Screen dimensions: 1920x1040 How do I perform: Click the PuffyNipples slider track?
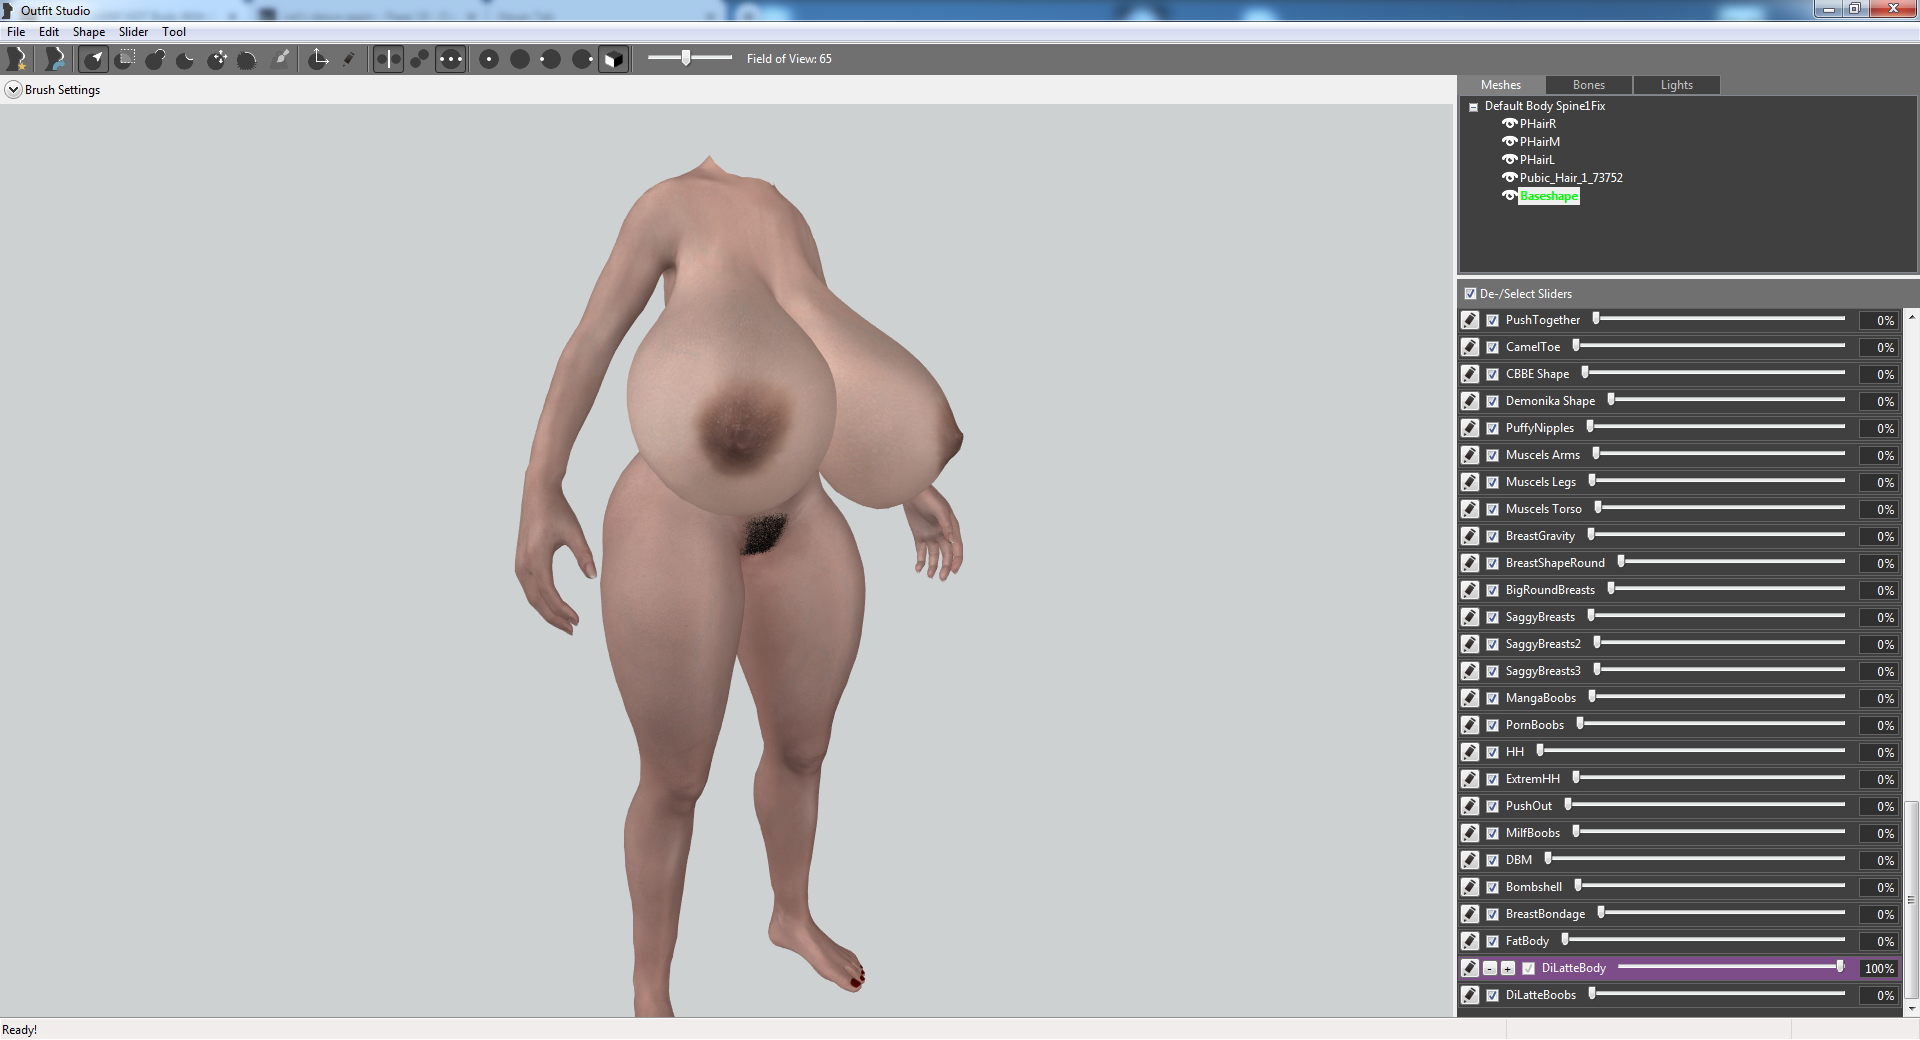point(1717,427)
